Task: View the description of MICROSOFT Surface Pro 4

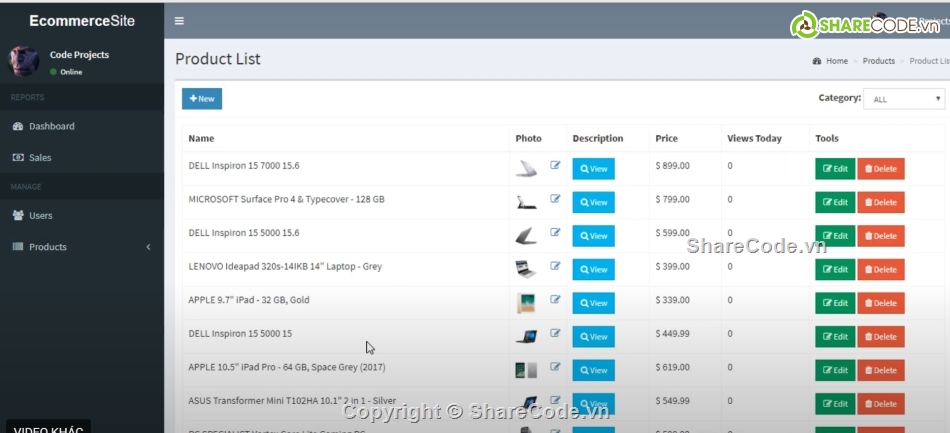Action: (x=593, y=202)
